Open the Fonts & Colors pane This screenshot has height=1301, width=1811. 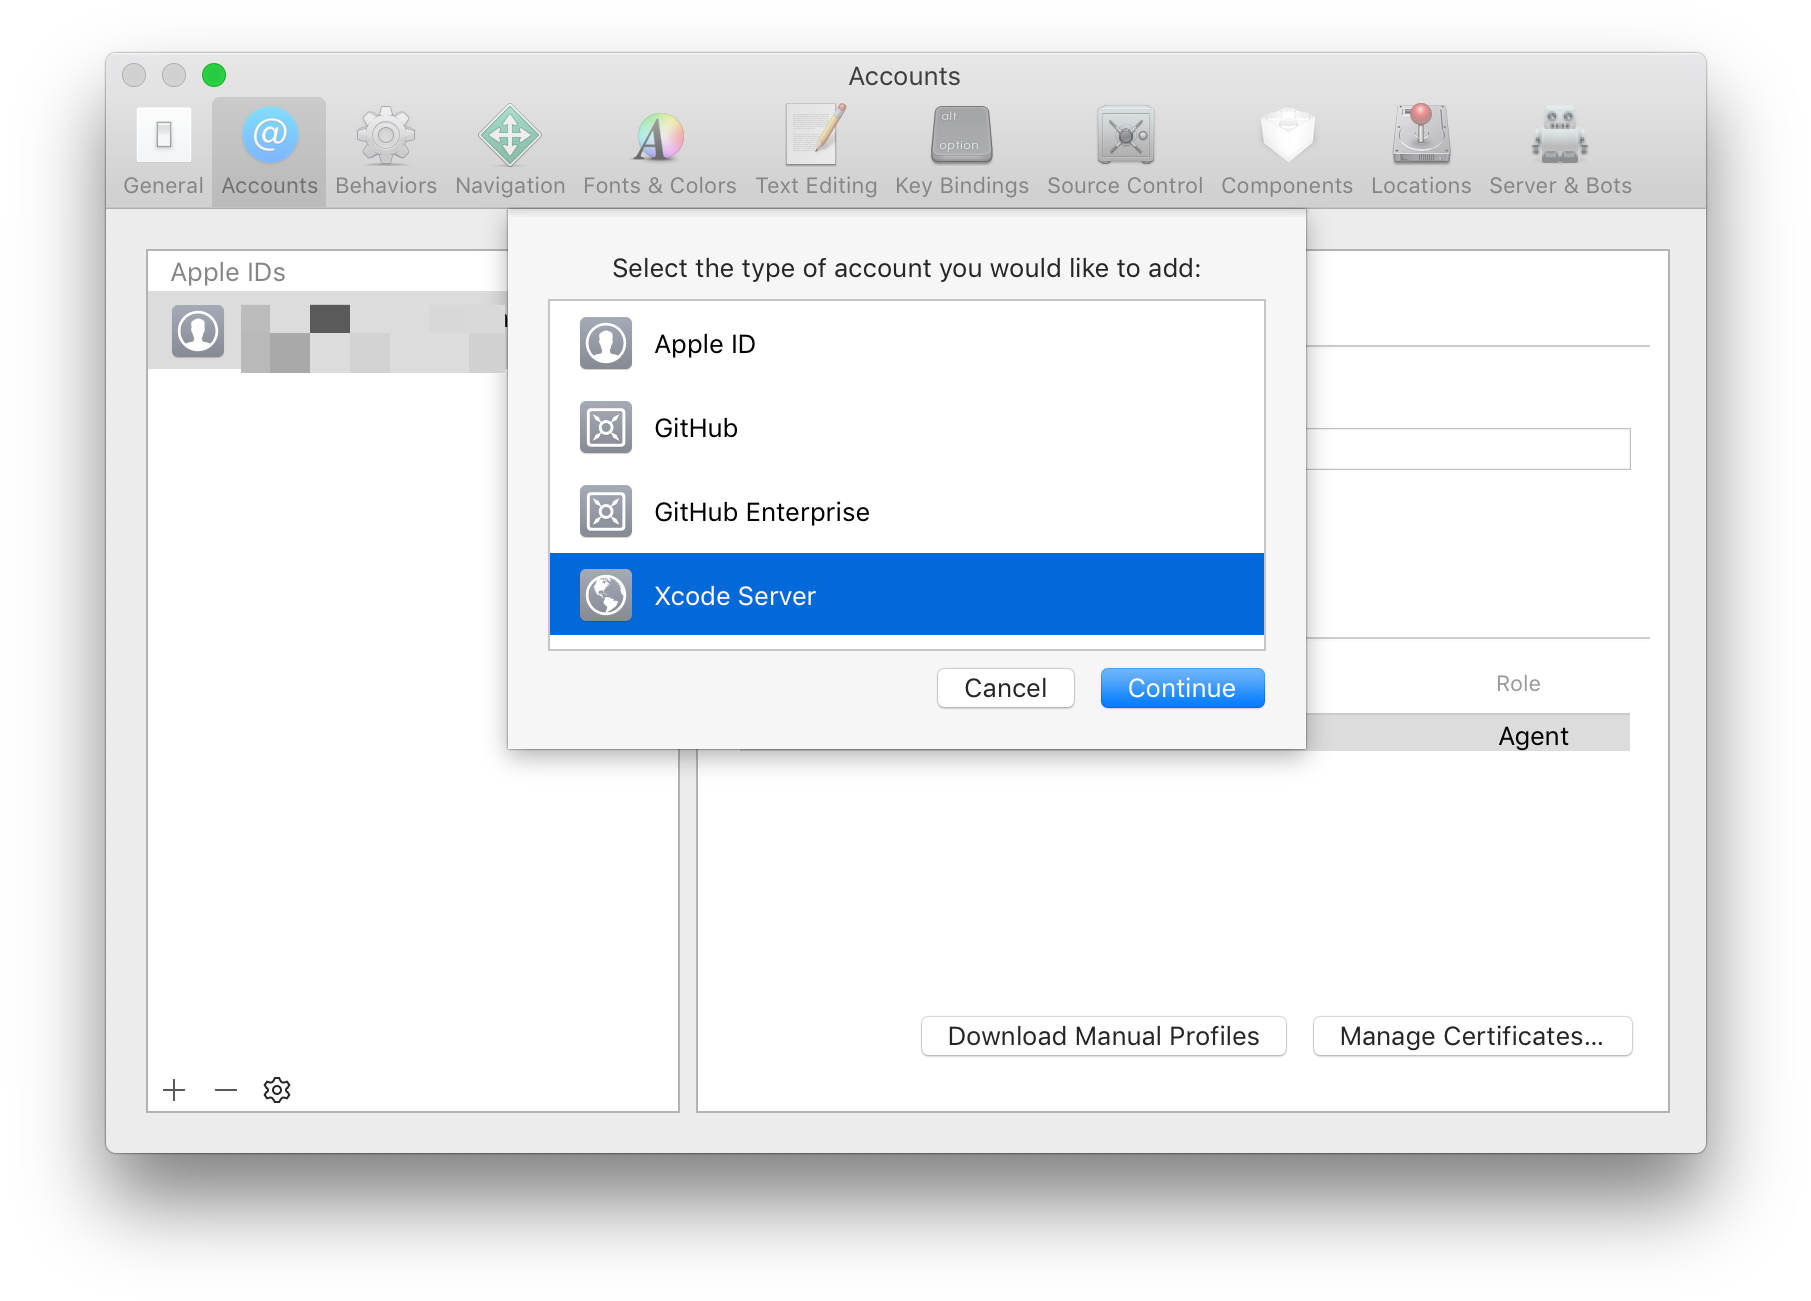[x=659, y=148]
